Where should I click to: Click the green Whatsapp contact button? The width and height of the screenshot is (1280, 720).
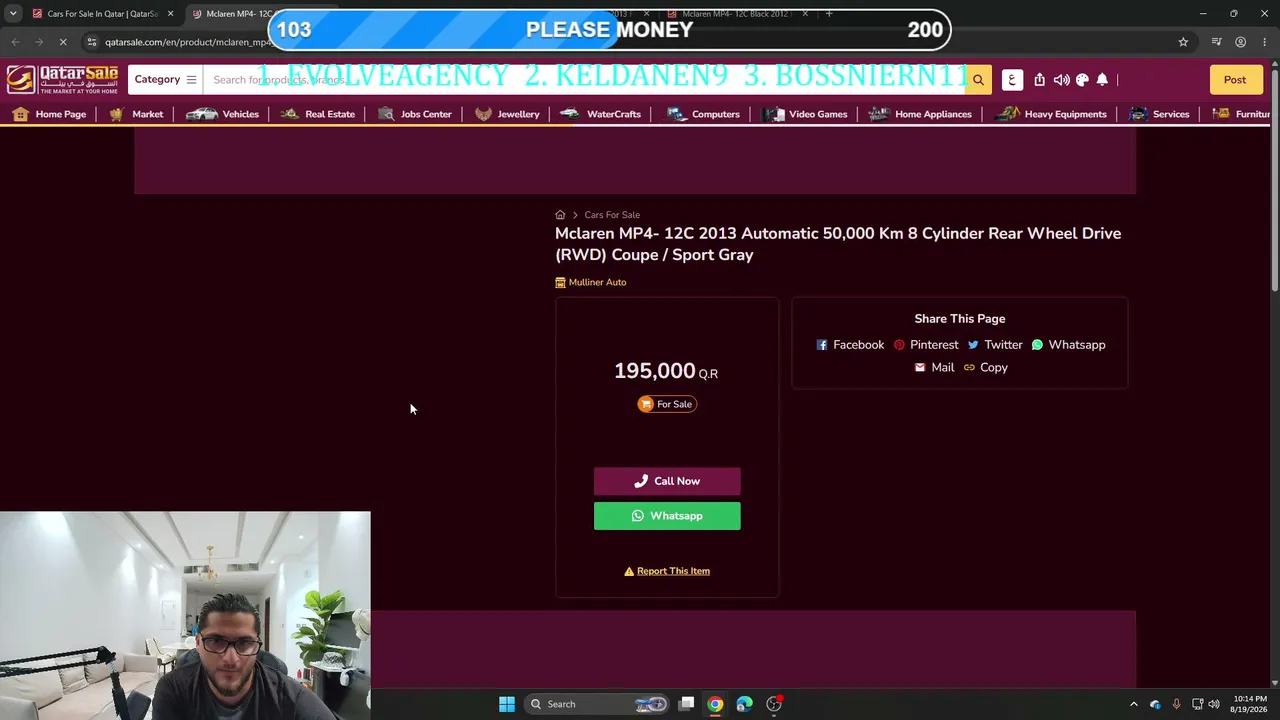667,516
